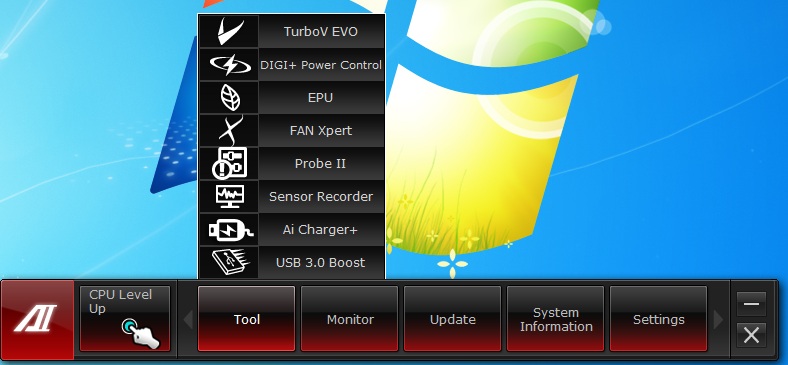Click the FAN Xpert icon
This screenshot has width=788, height=365.
click(229, 131)
